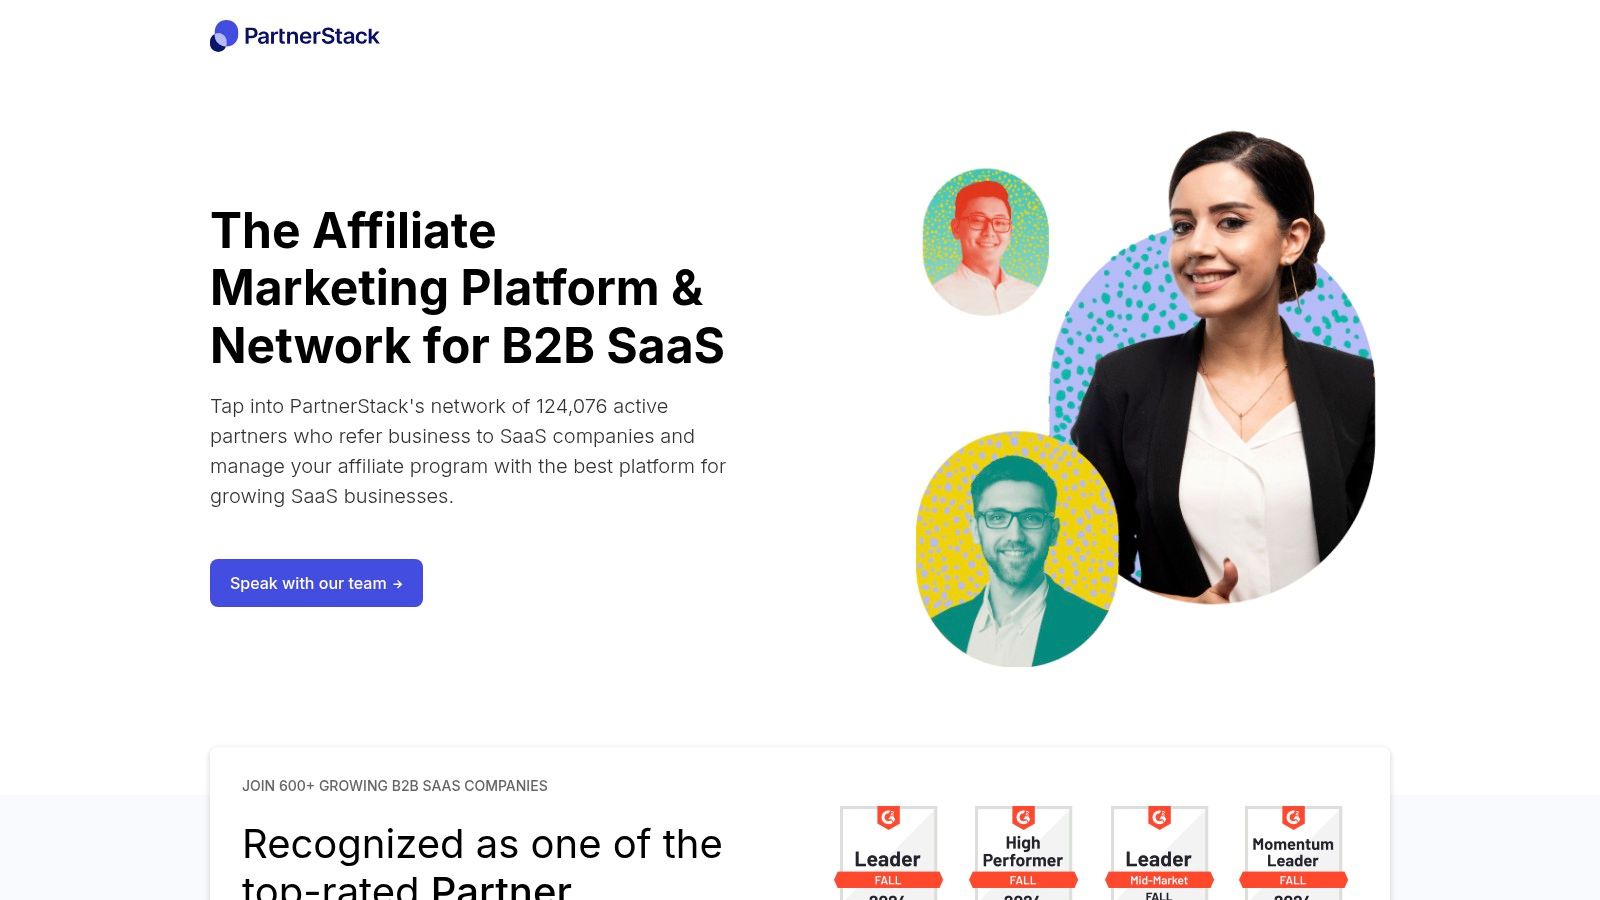
Task: Select the High Performer Fall badge
Action: coord(1023,850)
